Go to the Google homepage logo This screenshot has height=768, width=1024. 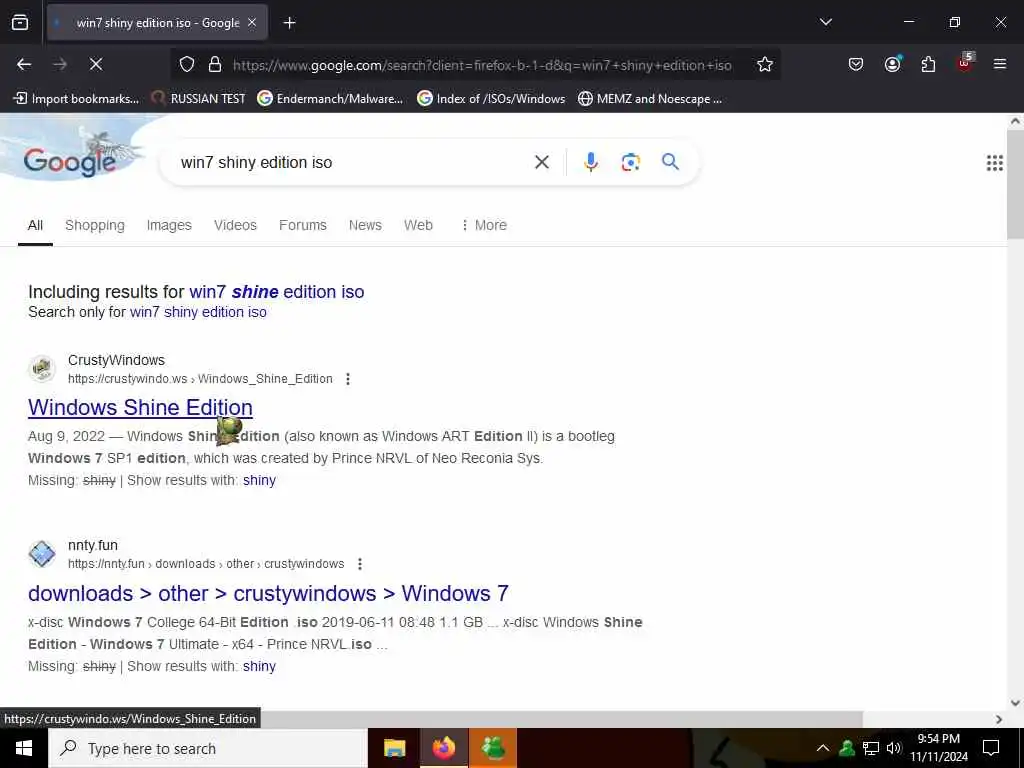tap(70, 161)
